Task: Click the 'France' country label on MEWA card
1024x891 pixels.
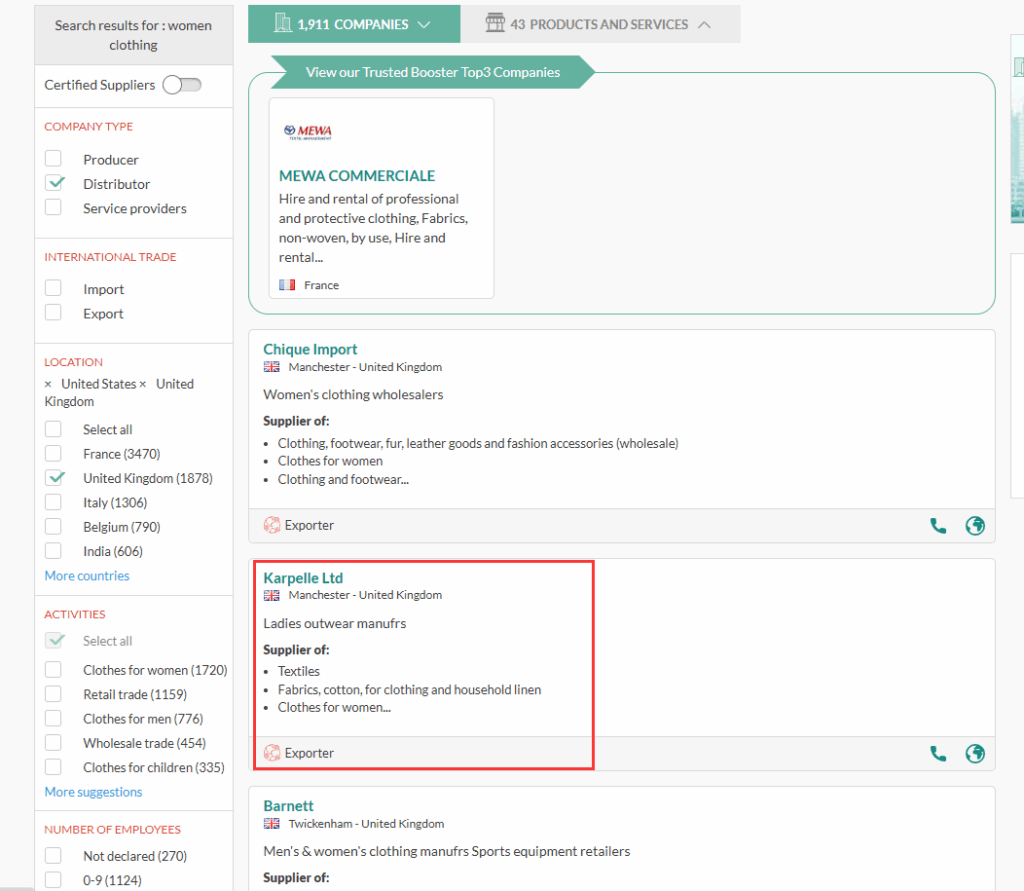Action: click(x=321, y=285)
